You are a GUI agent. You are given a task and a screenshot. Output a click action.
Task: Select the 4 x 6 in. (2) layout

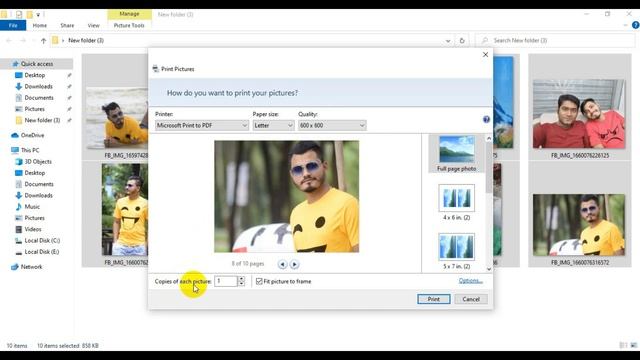click(456, 202)
